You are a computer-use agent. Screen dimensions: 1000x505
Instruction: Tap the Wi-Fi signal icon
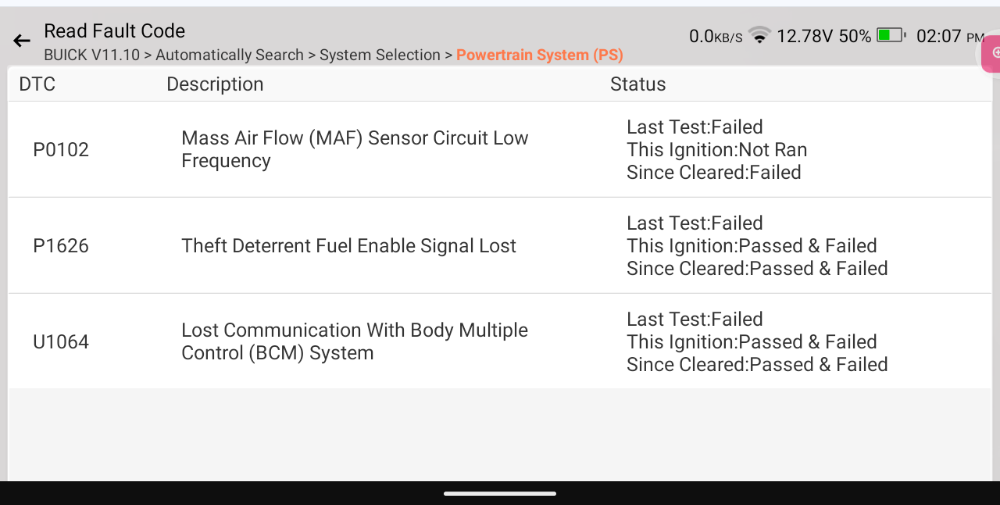[x=760, y=35]
